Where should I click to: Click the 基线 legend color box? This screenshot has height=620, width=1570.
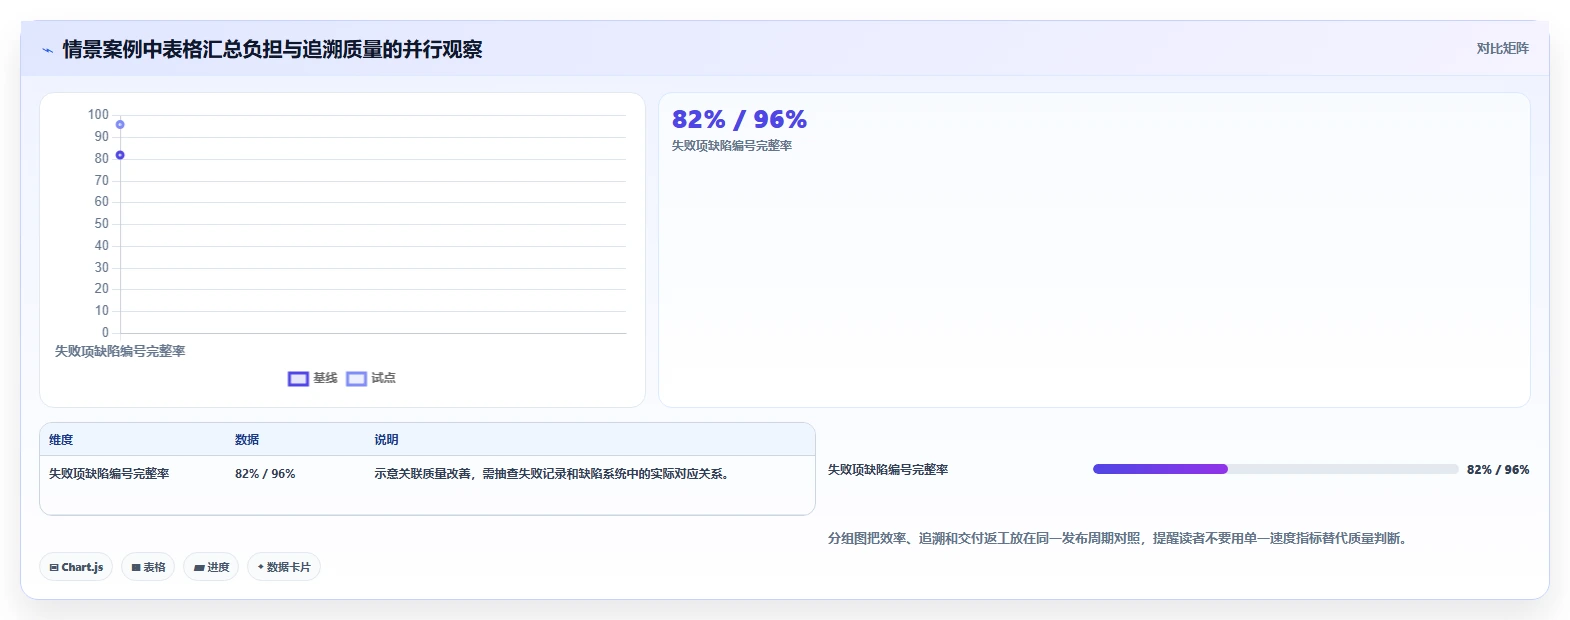coord(298,379)
